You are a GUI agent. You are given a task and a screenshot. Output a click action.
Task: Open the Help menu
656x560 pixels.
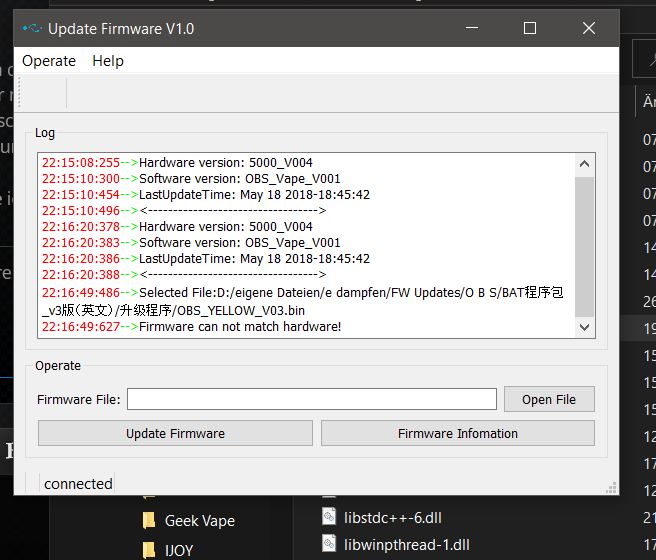point(108,61)
